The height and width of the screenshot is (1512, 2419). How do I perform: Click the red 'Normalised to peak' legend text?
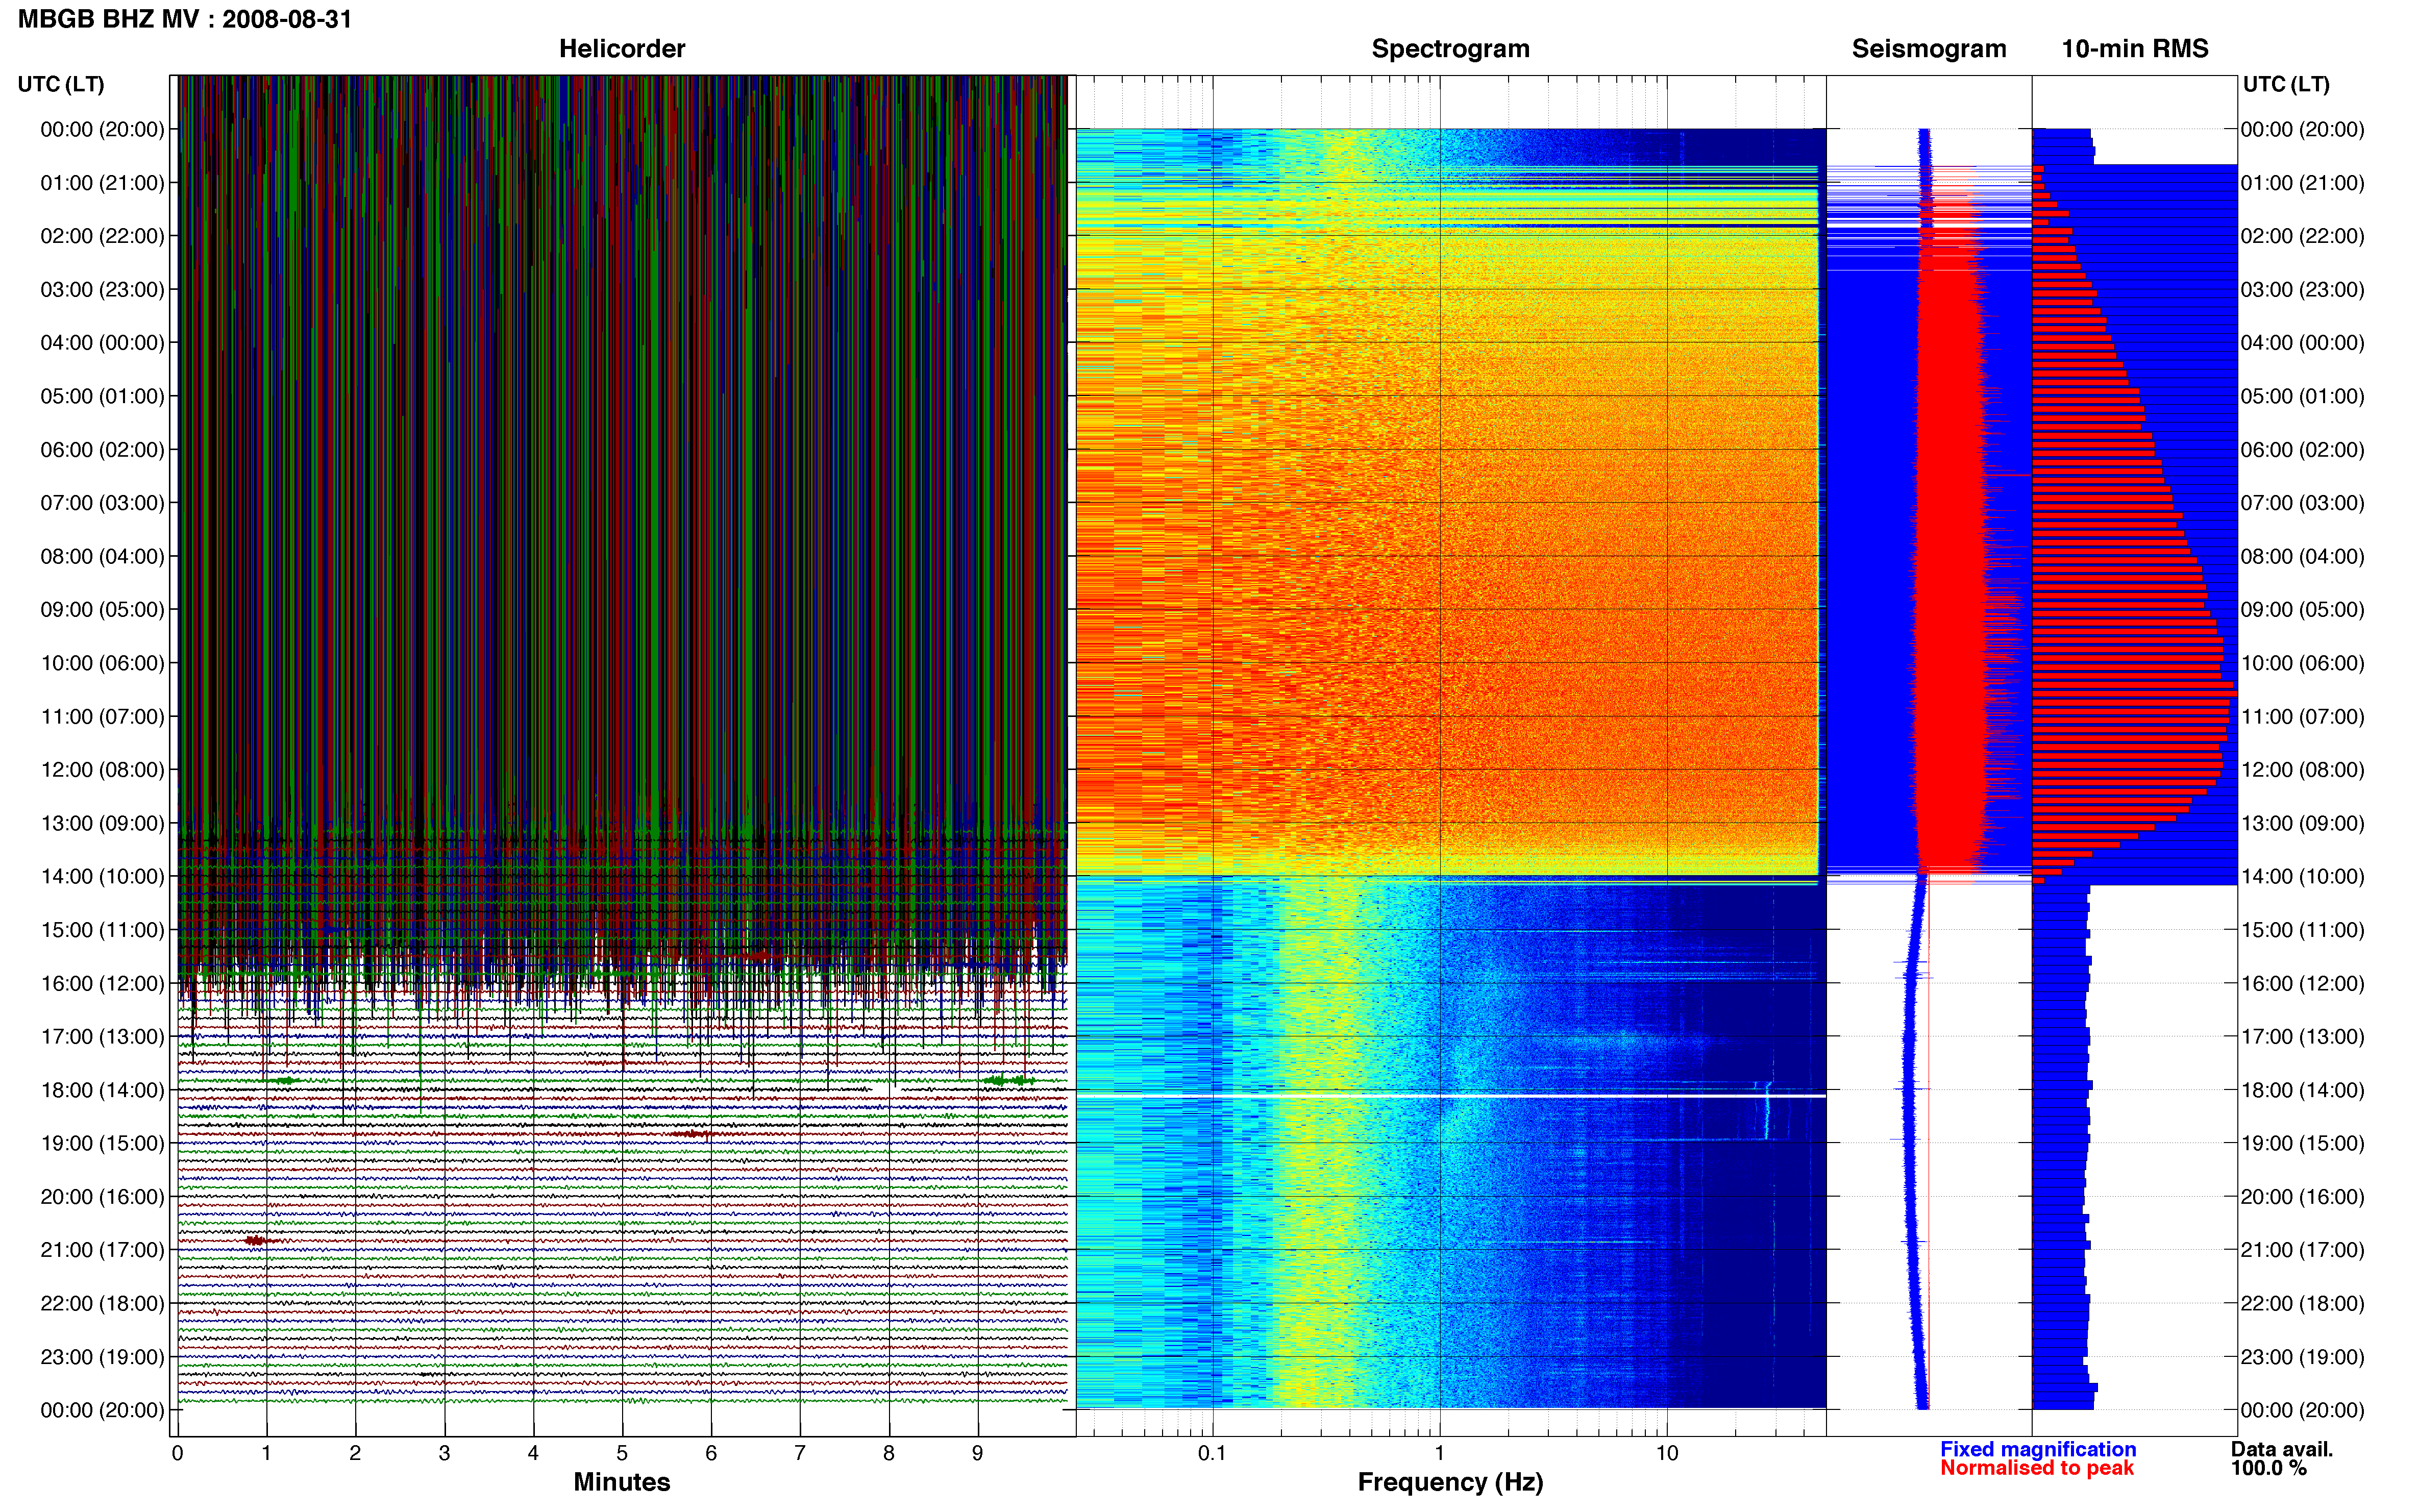click(x=2037, y=1468)
